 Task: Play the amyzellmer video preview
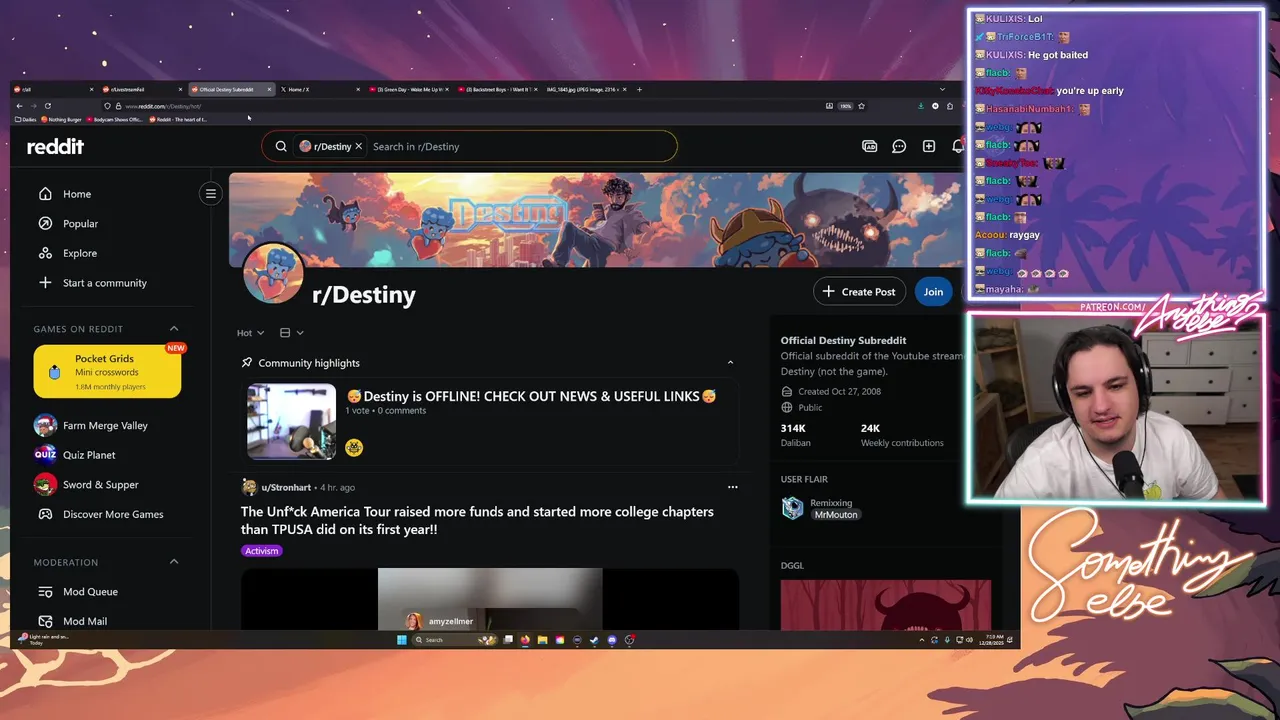coord(490,599)
